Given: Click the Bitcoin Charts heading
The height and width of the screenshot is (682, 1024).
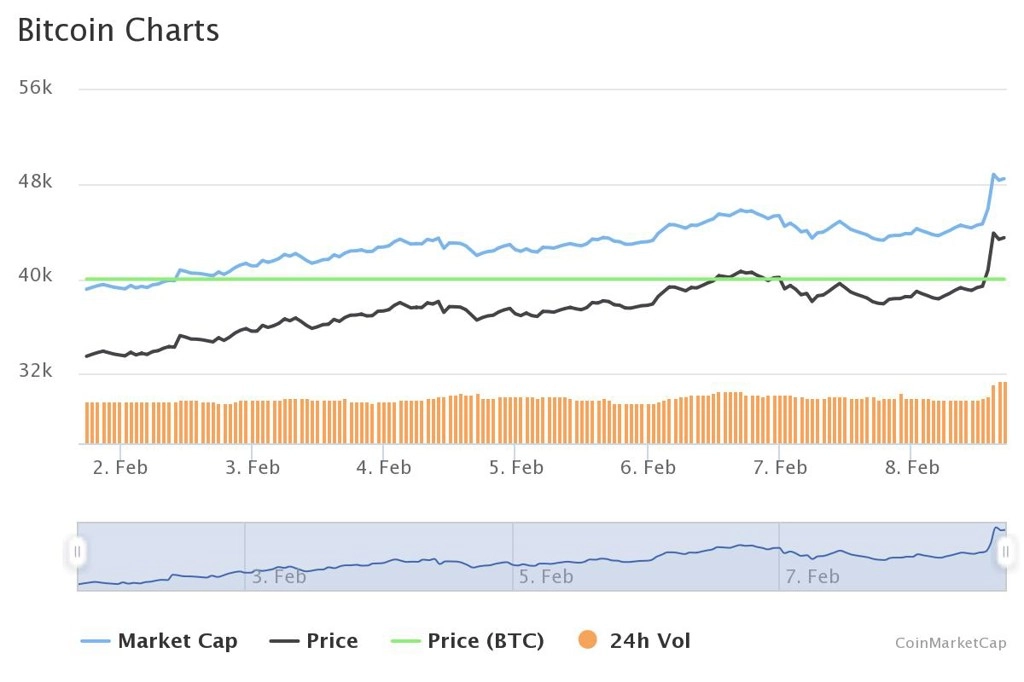Looking at the screenshot, I should (x=118, y=30).
